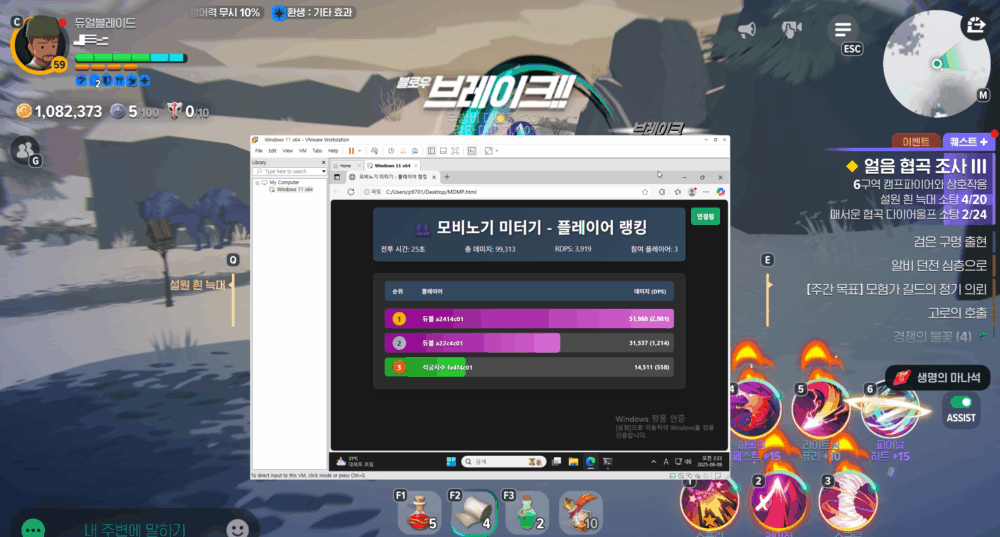Screen dimensions: 1000x537
Task: Open the Copilot icon in browser toolbar
Action: (720, 191)
